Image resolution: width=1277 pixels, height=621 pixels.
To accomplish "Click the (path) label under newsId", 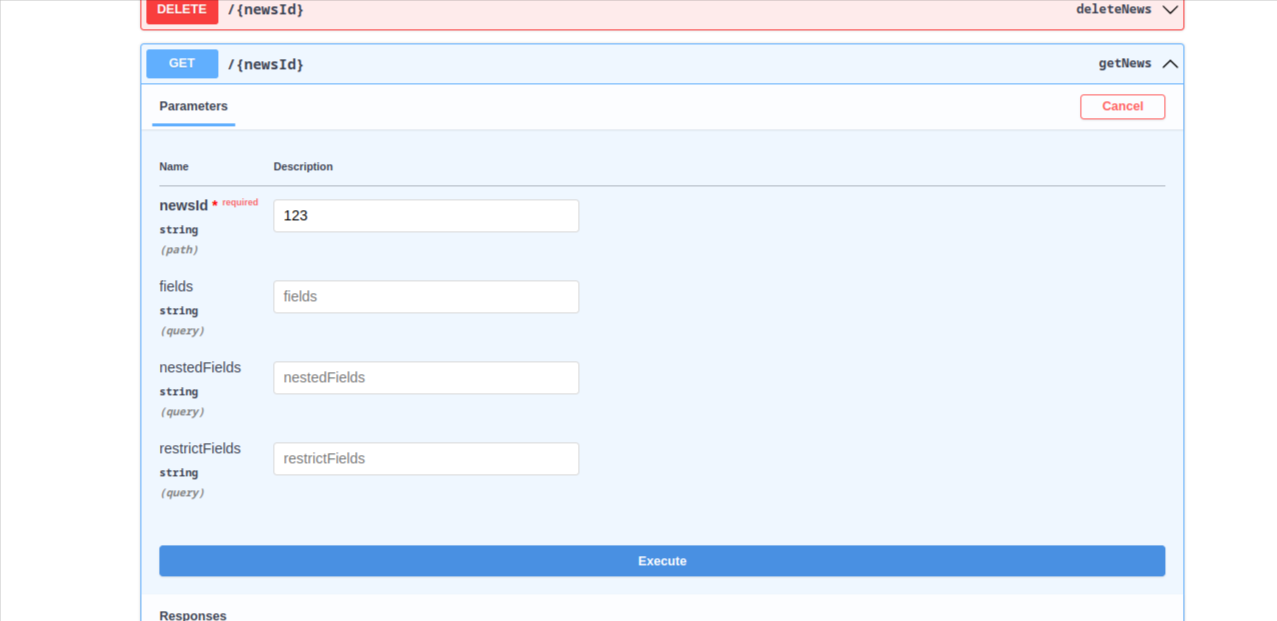I will 179,250.
